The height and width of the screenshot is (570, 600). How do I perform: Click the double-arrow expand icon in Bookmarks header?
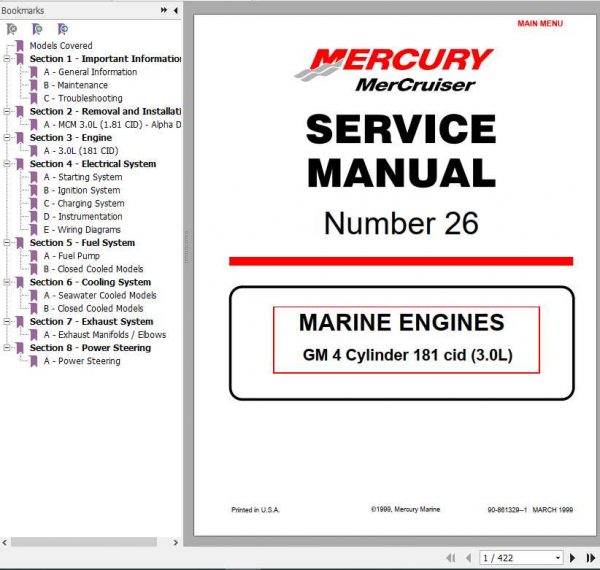(x=164, y=10)
